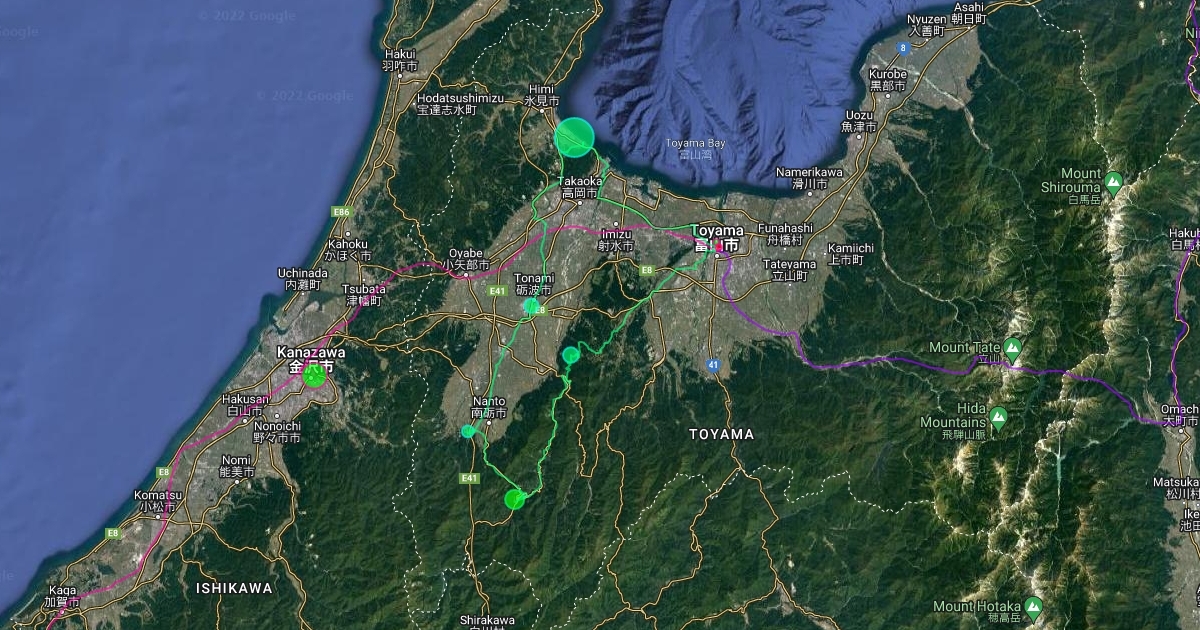
Task: Click the Uozu town label
Action: (x=859, y=121)
